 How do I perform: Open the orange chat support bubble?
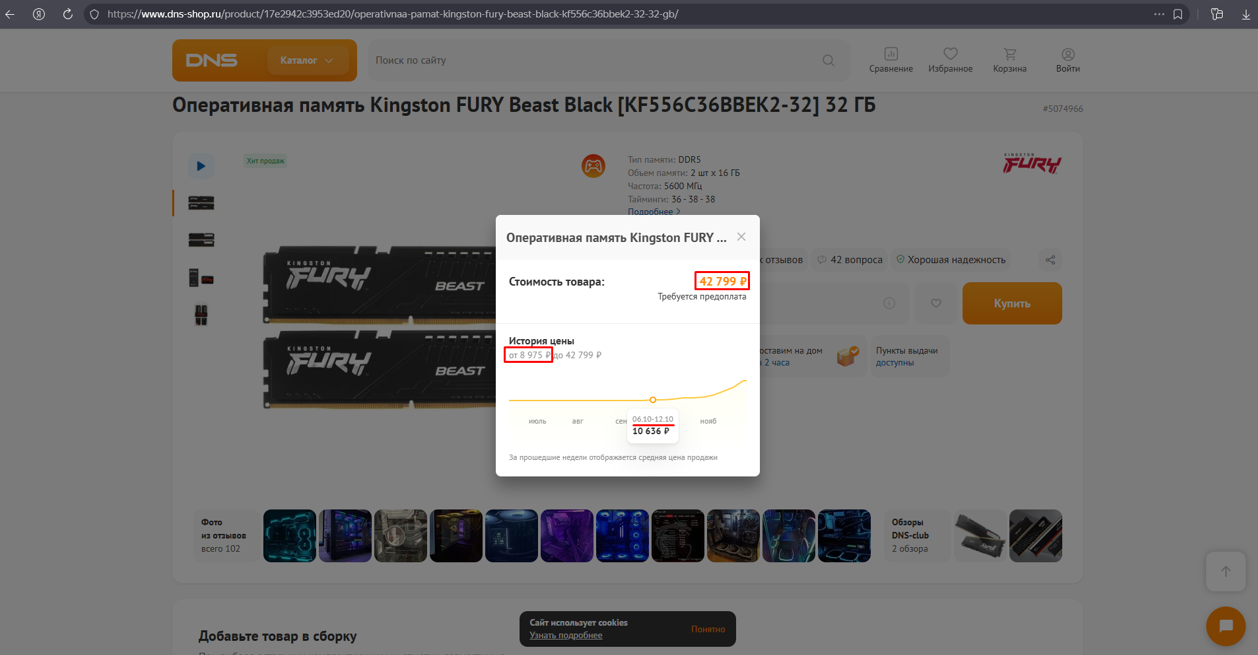[1225, 626]
